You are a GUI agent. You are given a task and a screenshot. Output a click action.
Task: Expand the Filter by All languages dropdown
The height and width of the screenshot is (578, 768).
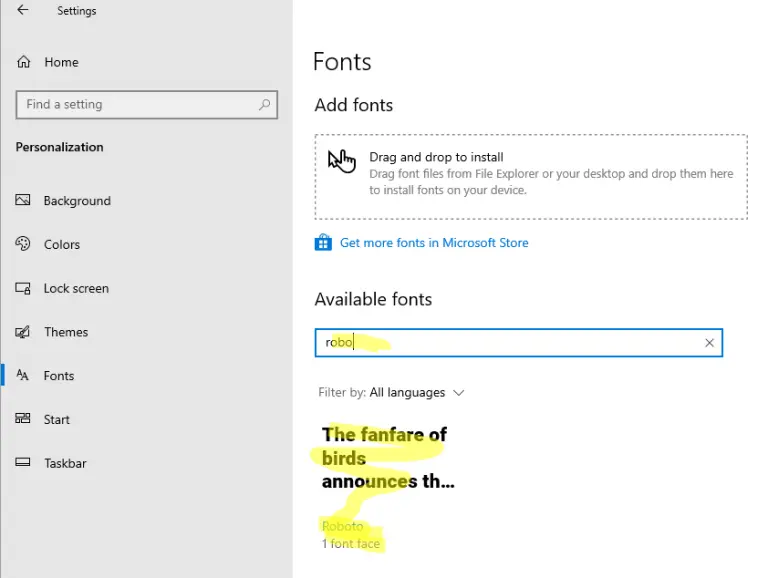coord(391,393)
